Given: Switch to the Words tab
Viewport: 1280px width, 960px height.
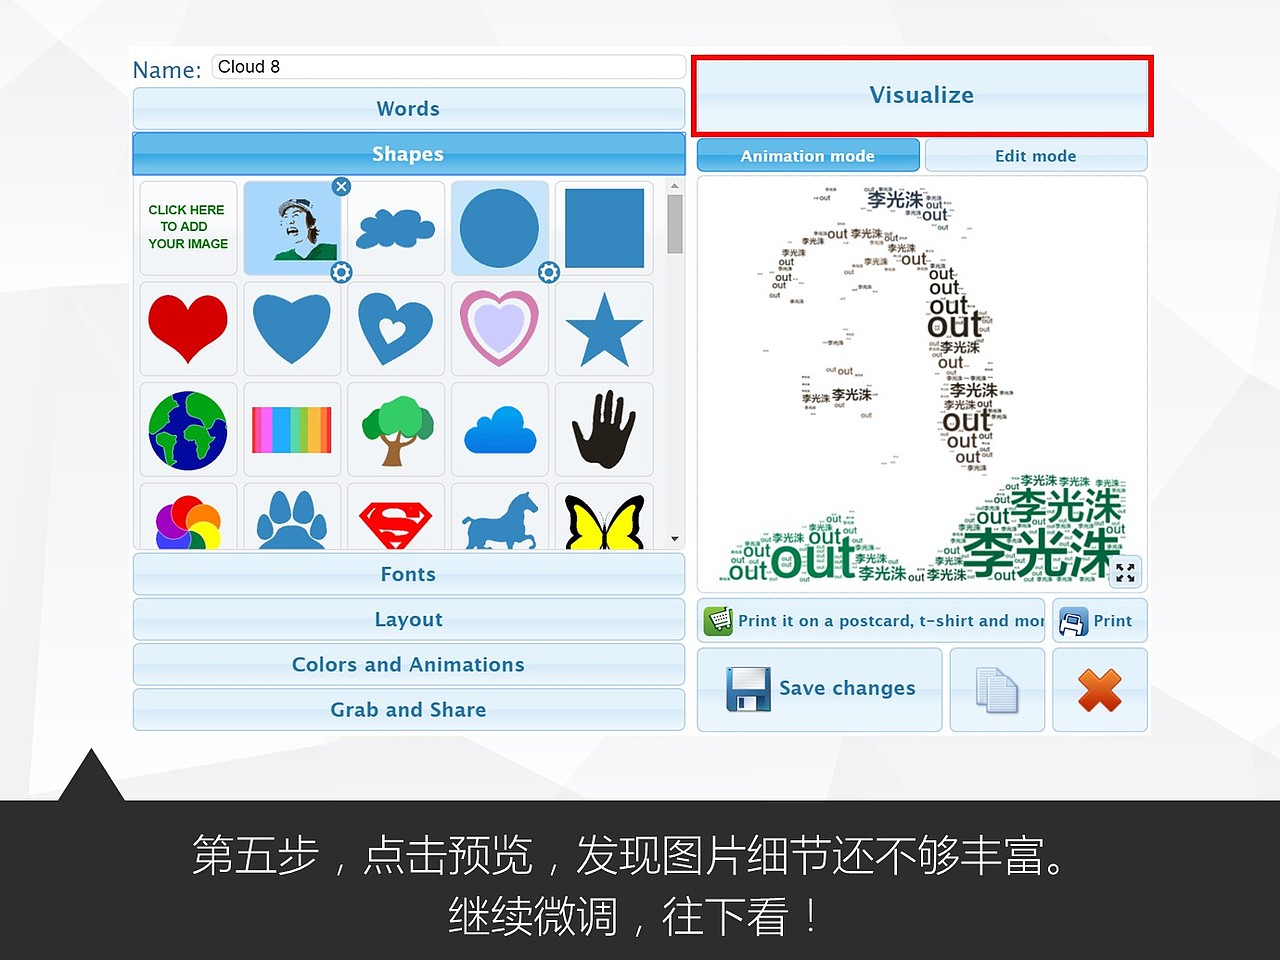Looking at the screenshot, I should [x=408, y=108].
